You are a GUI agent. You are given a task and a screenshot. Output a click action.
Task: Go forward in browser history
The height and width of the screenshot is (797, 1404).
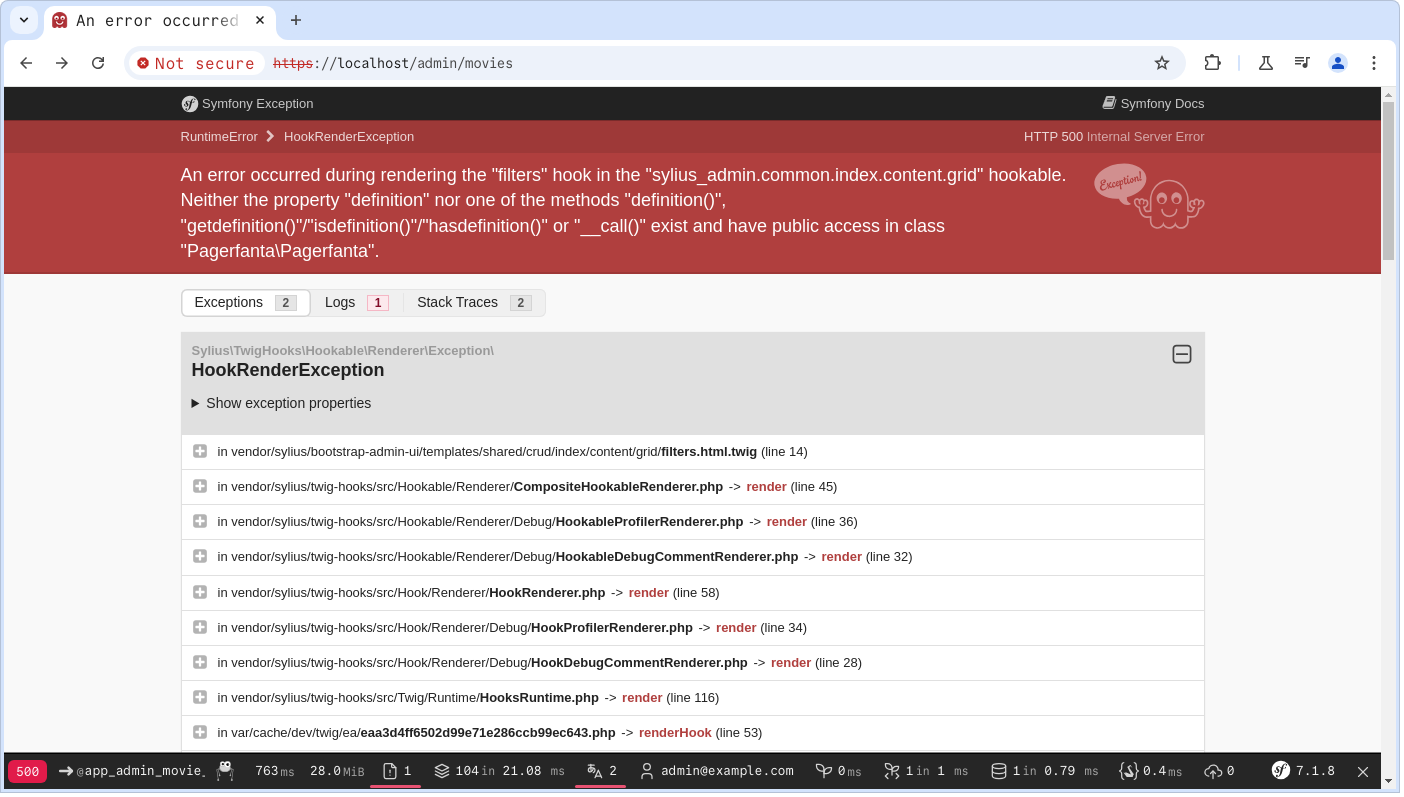pos(62,63)
